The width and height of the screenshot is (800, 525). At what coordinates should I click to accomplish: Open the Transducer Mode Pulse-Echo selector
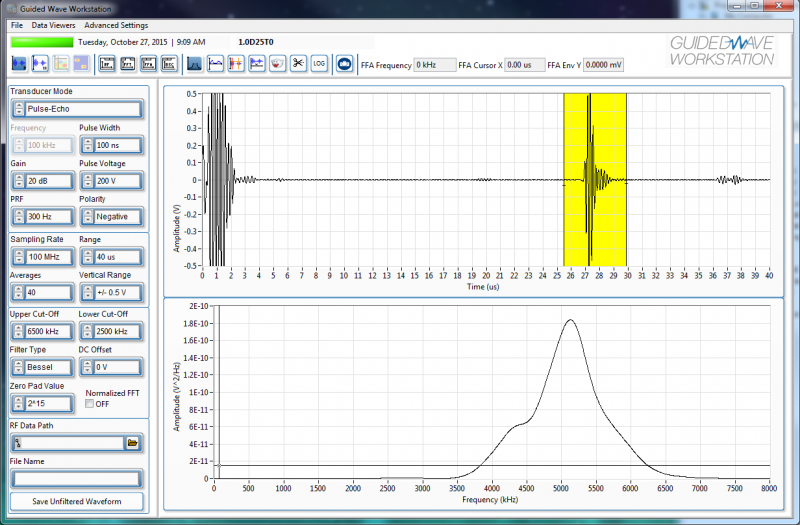[x=77, y=108]
